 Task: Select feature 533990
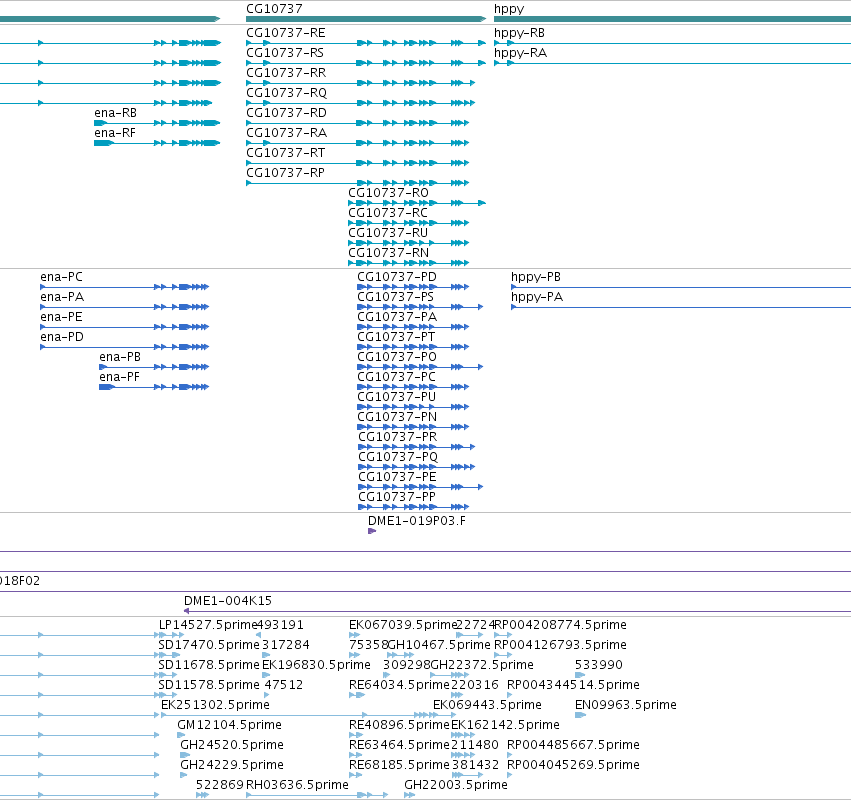click(599, 665)
